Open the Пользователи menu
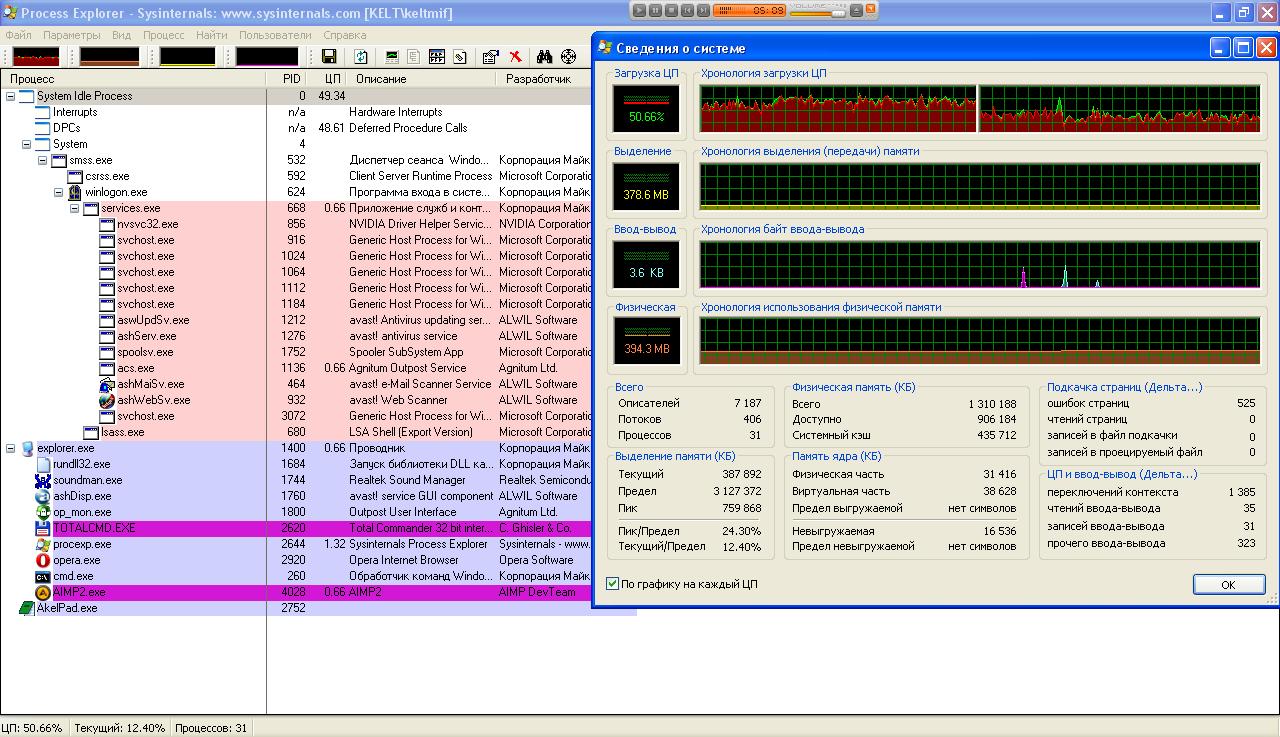 pyautogui.click(x=275, y=35)
